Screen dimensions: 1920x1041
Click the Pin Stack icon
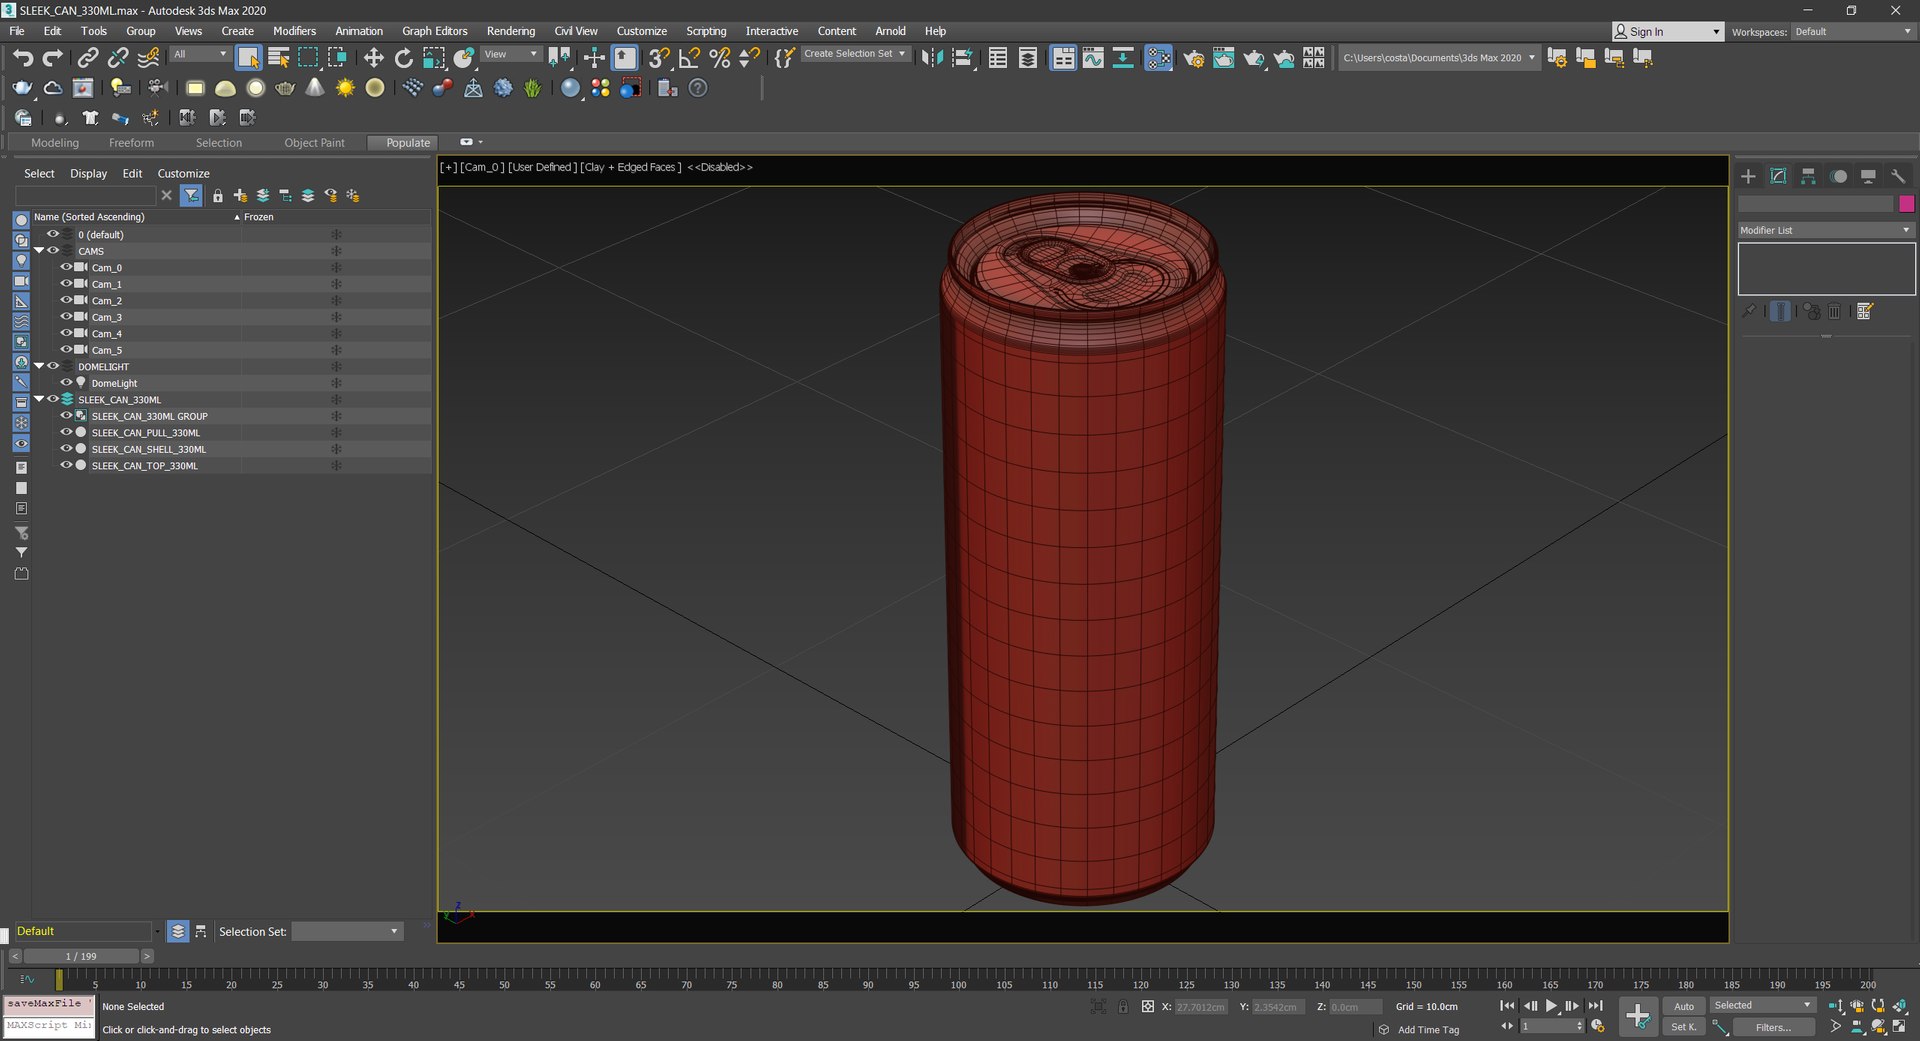click(x=1748, y=312)
